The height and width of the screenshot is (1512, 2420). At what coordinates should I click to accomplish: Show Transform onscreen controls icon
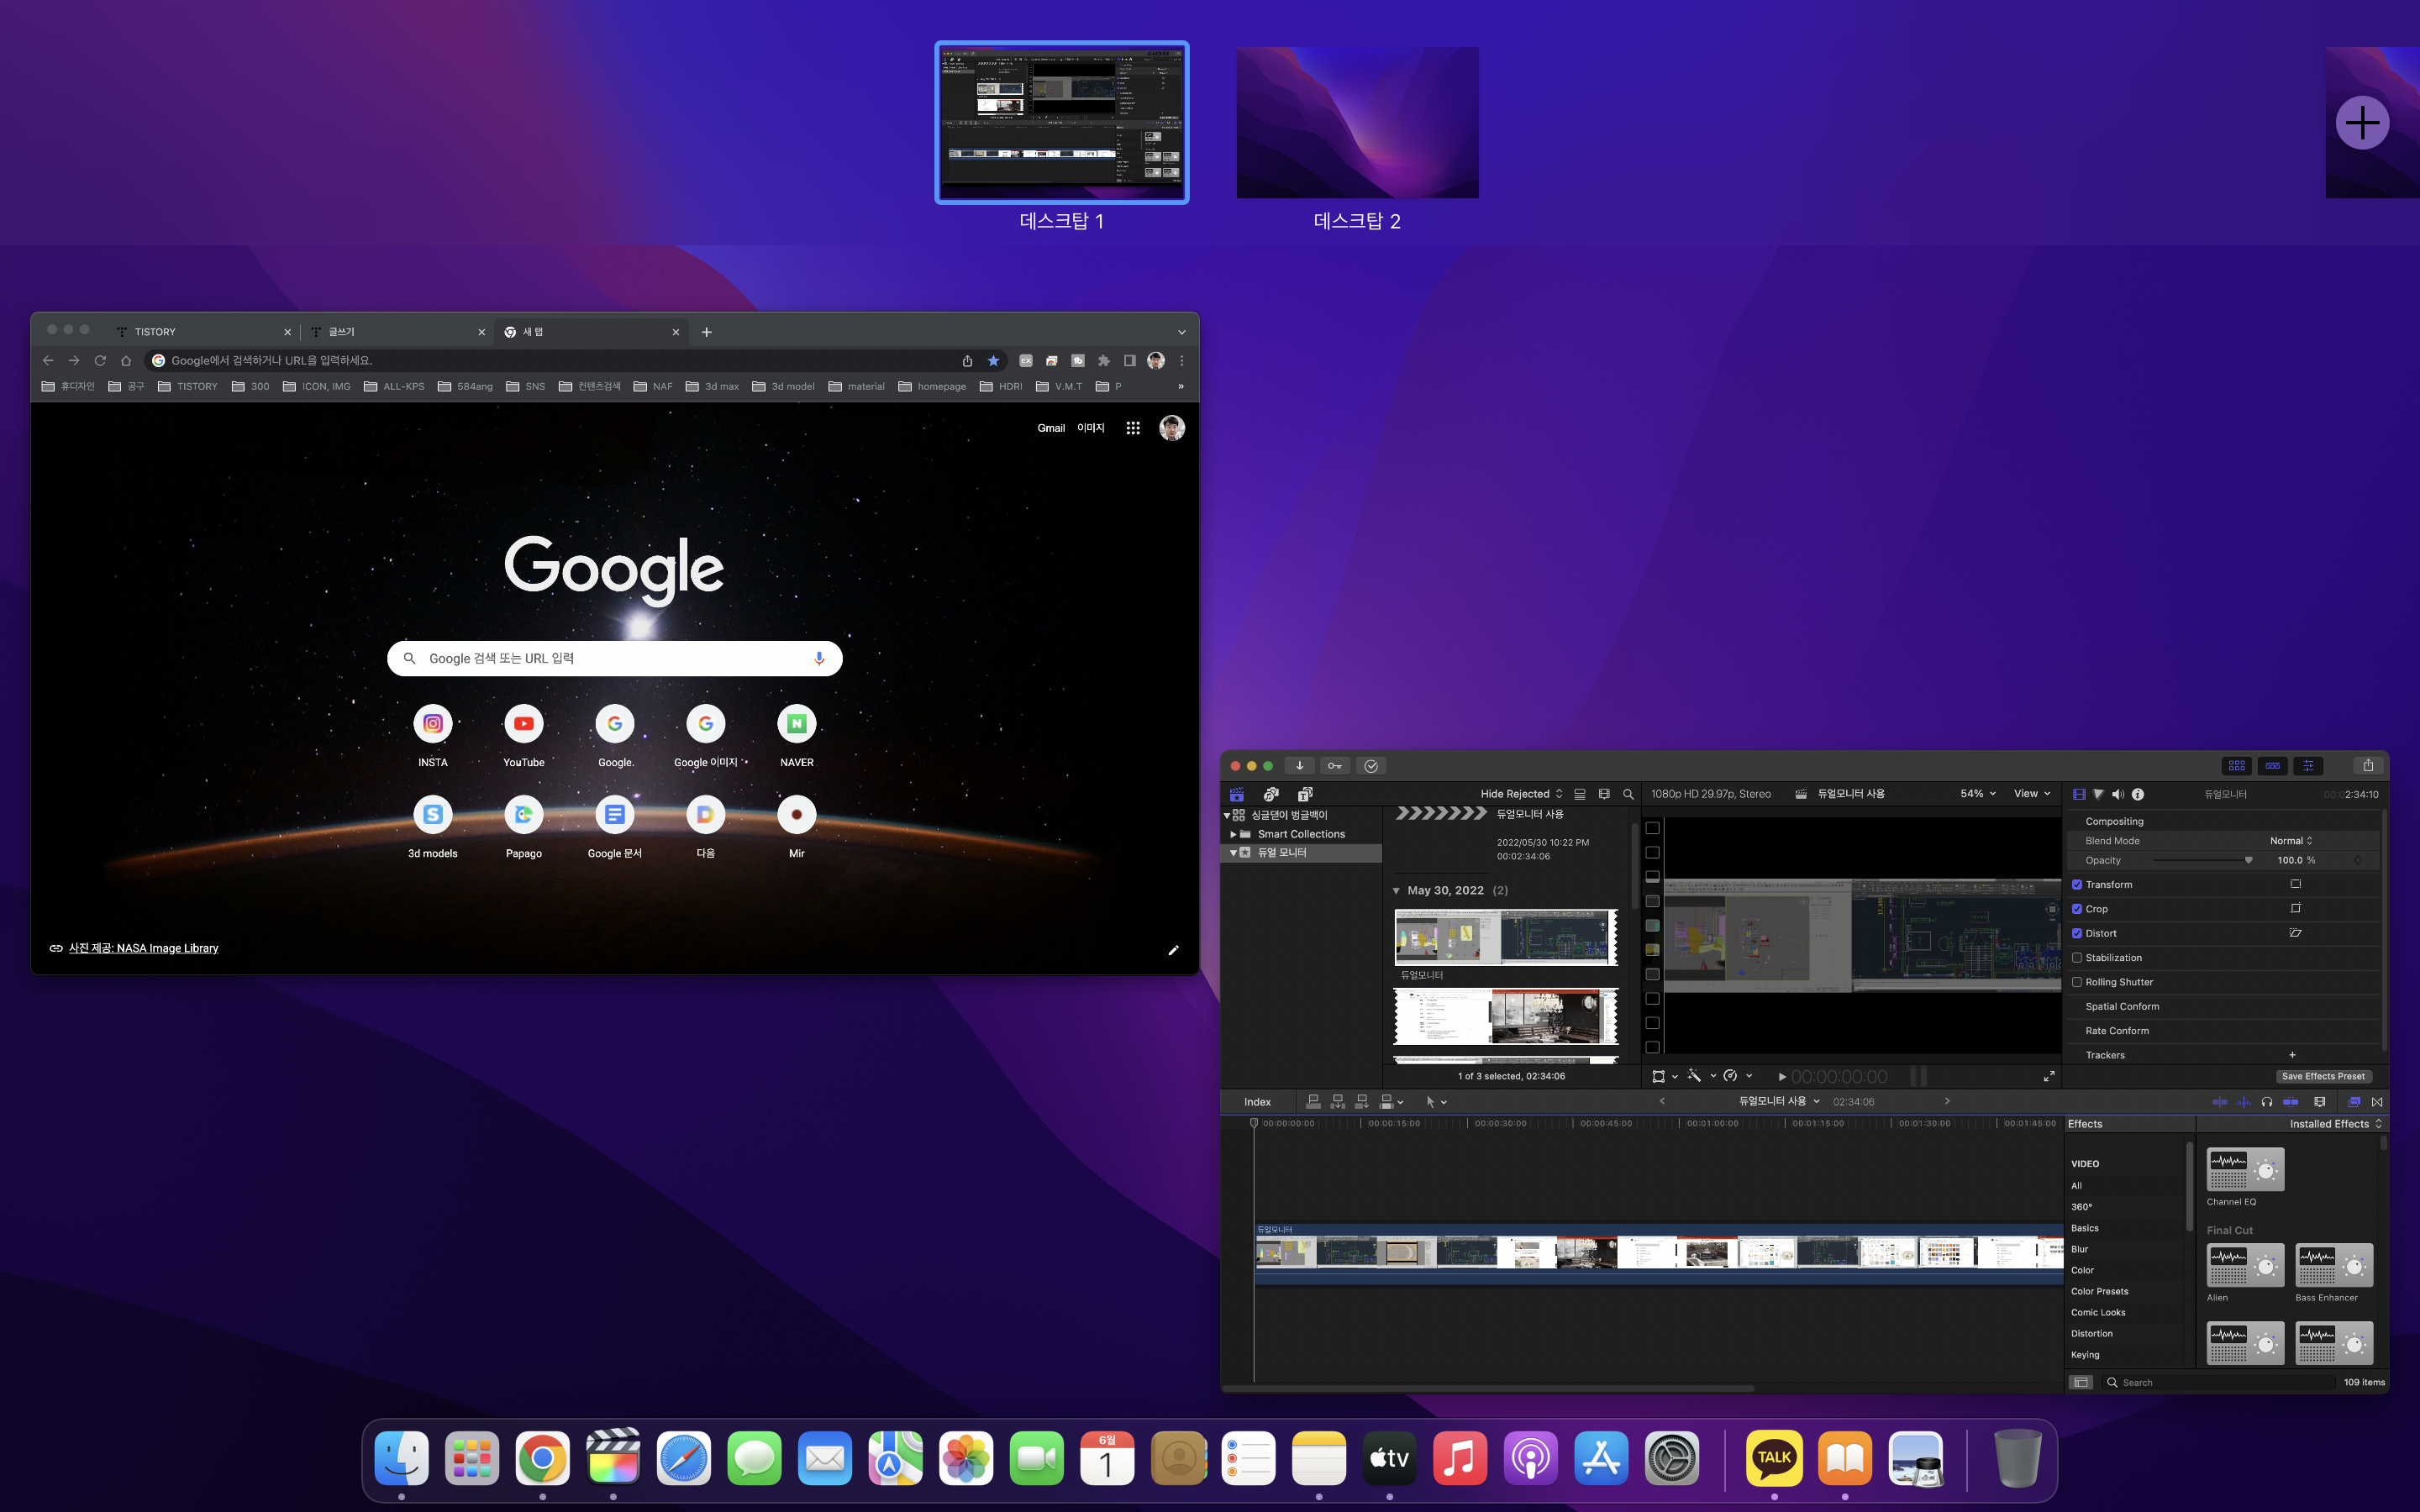tap(2296, 884)
